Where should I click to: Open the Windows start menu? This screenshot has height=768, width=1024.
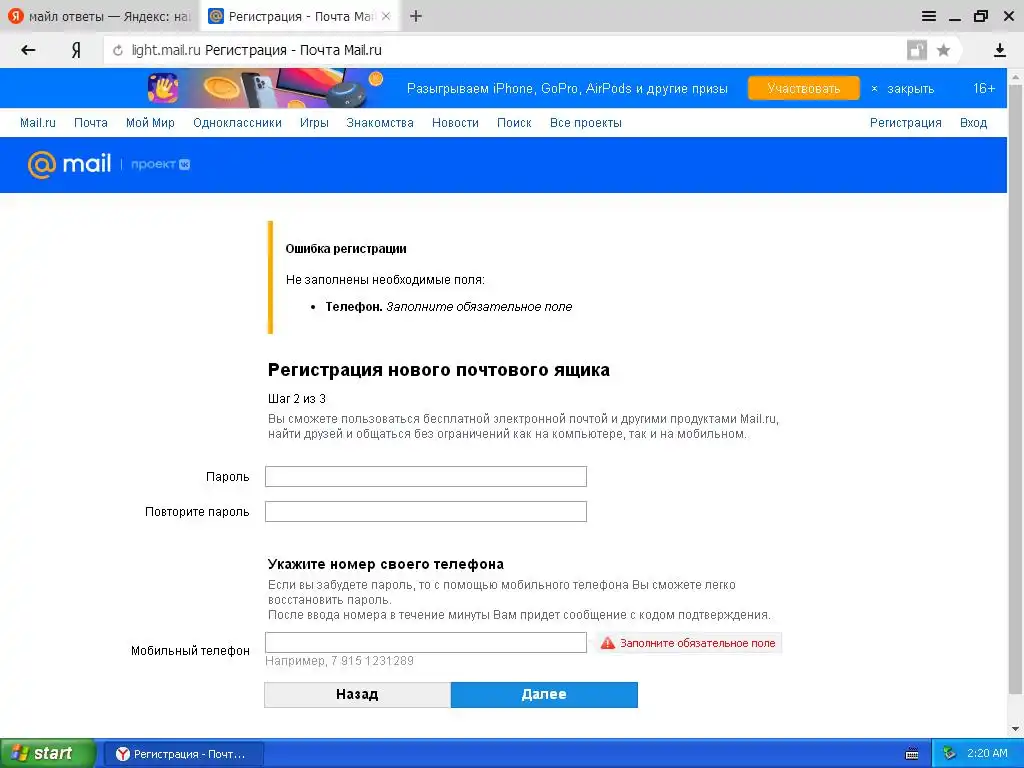[x=47, y=753]
